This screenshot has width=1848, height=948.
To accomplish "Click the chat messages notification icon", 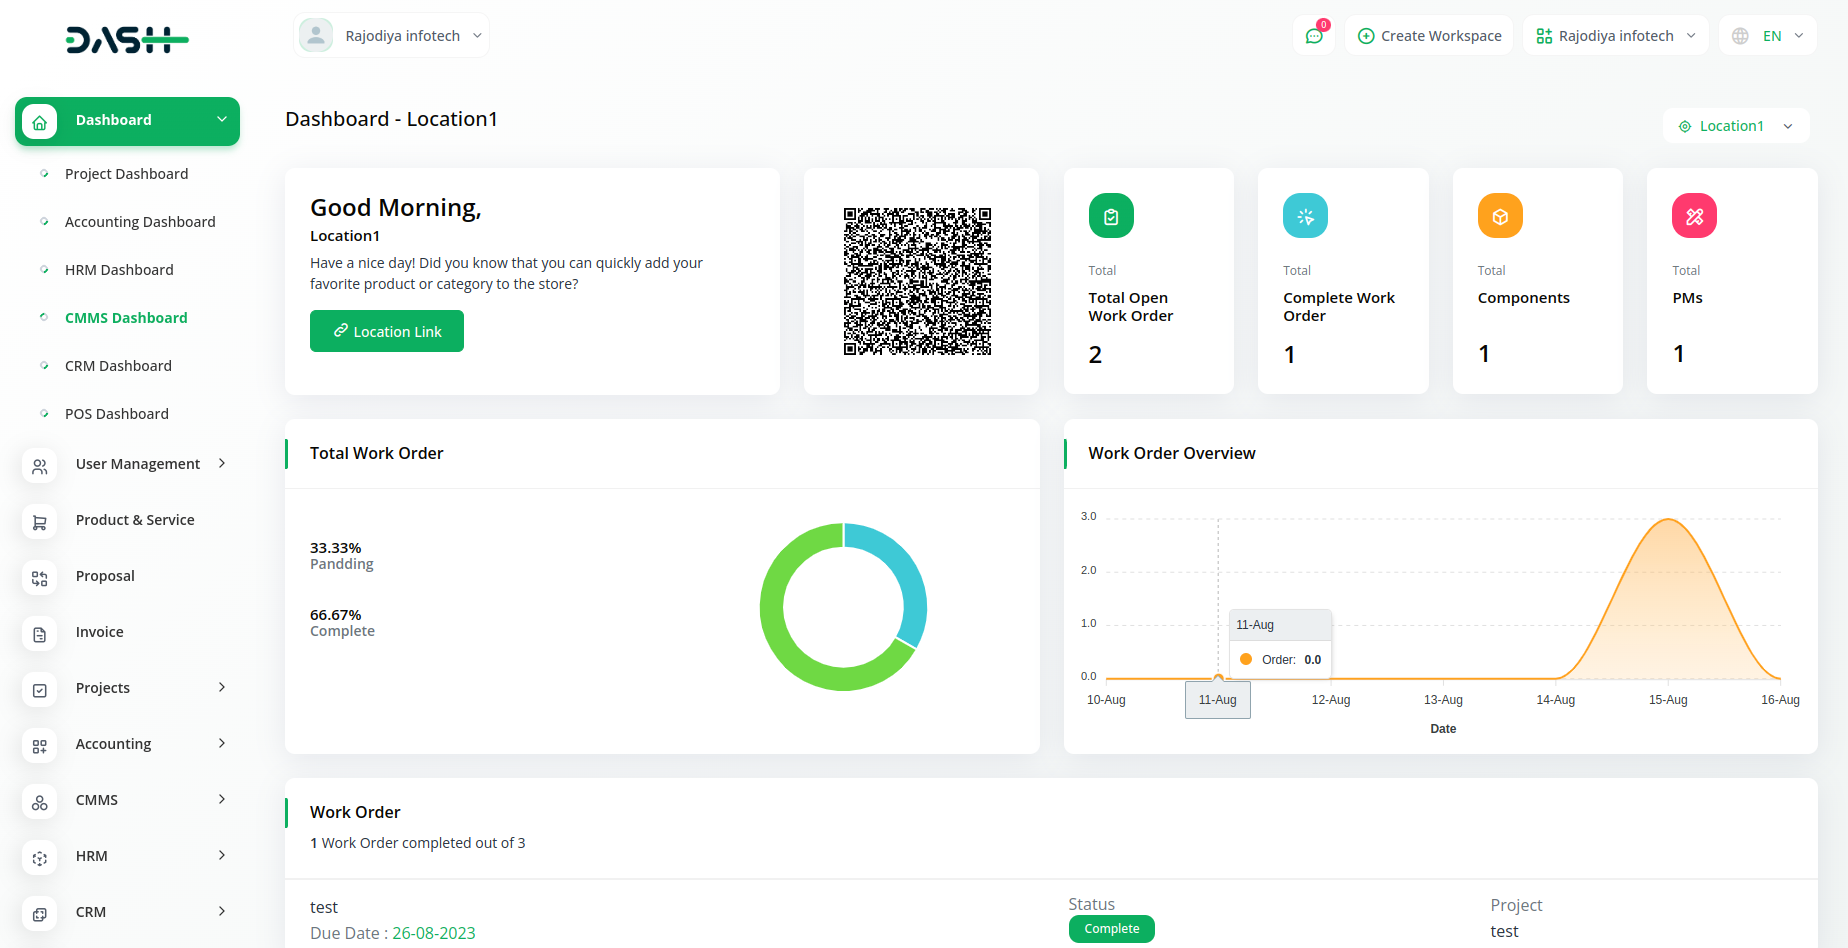I will (1314, 36).
